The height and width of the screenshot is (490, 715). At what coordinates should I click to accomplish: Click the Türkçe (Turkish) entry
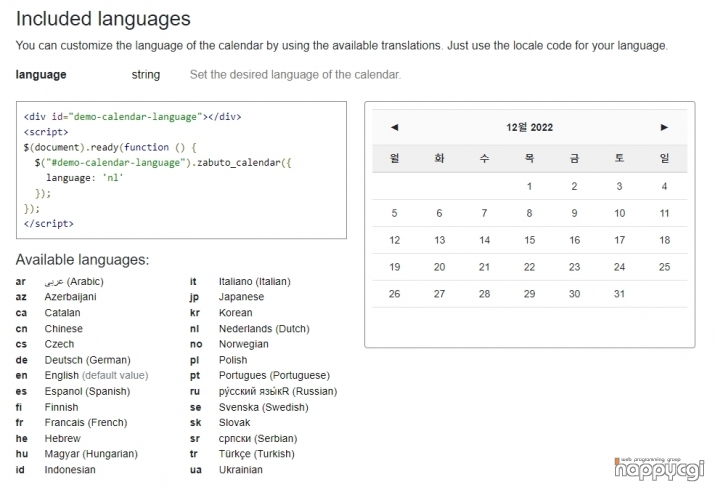point(257,454)
